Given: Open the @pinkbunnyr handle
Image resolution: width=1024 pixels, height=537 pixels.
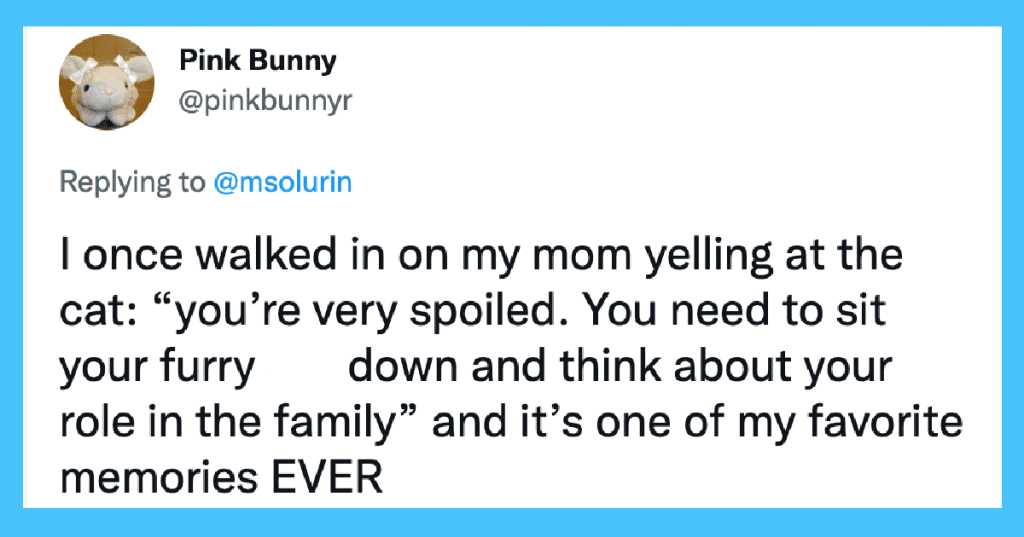Looking at the screenshot, I should [x=265, y=101].
